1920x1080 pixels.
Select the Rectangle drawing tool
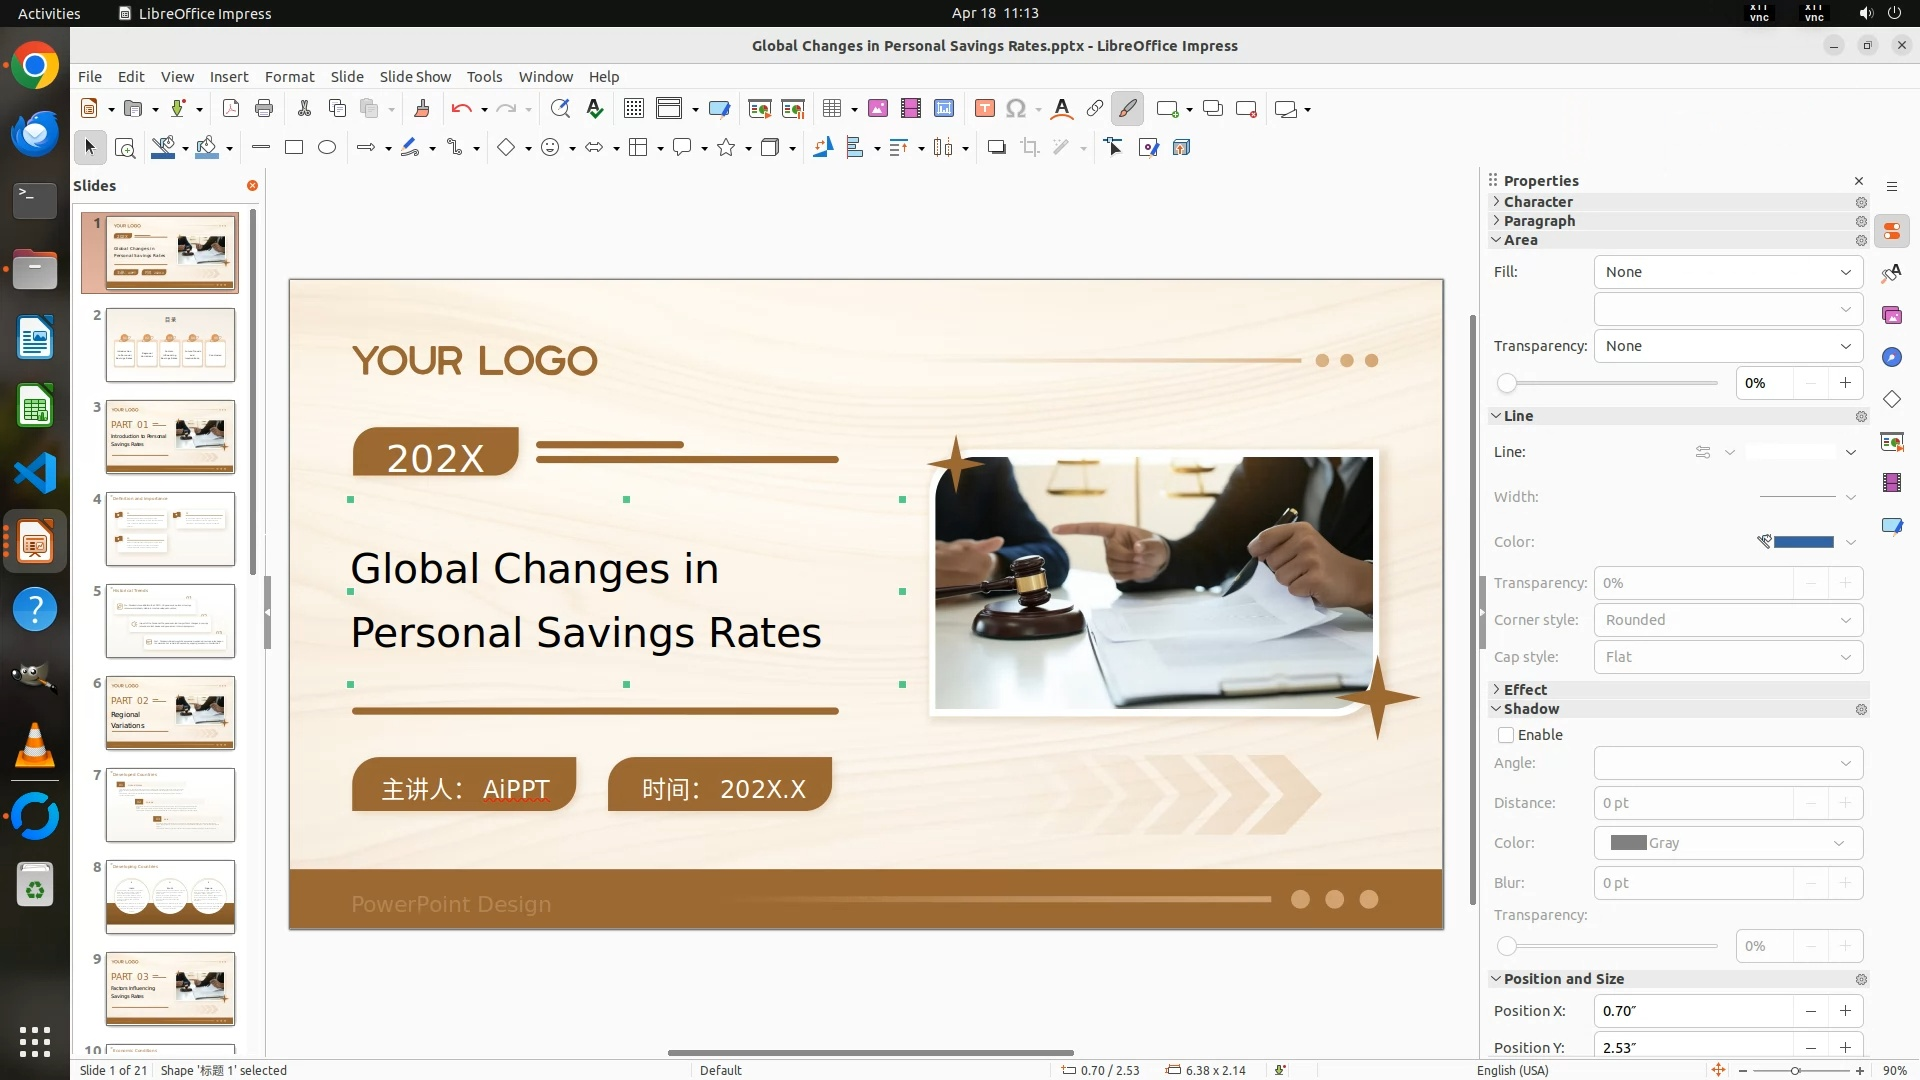[294, 148]
